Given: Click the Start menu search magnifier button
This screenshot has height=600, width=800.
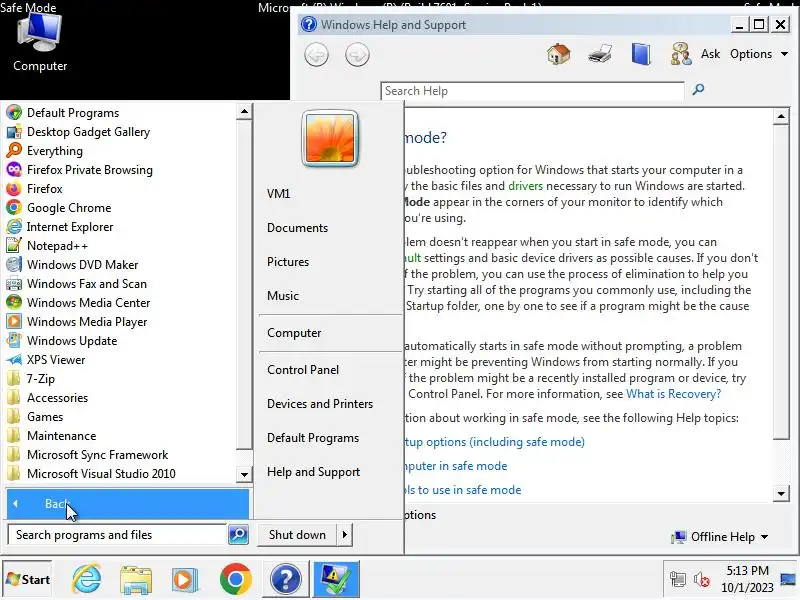Looking at the screenshot, I should pyautogui.click(x=238, y=535).
